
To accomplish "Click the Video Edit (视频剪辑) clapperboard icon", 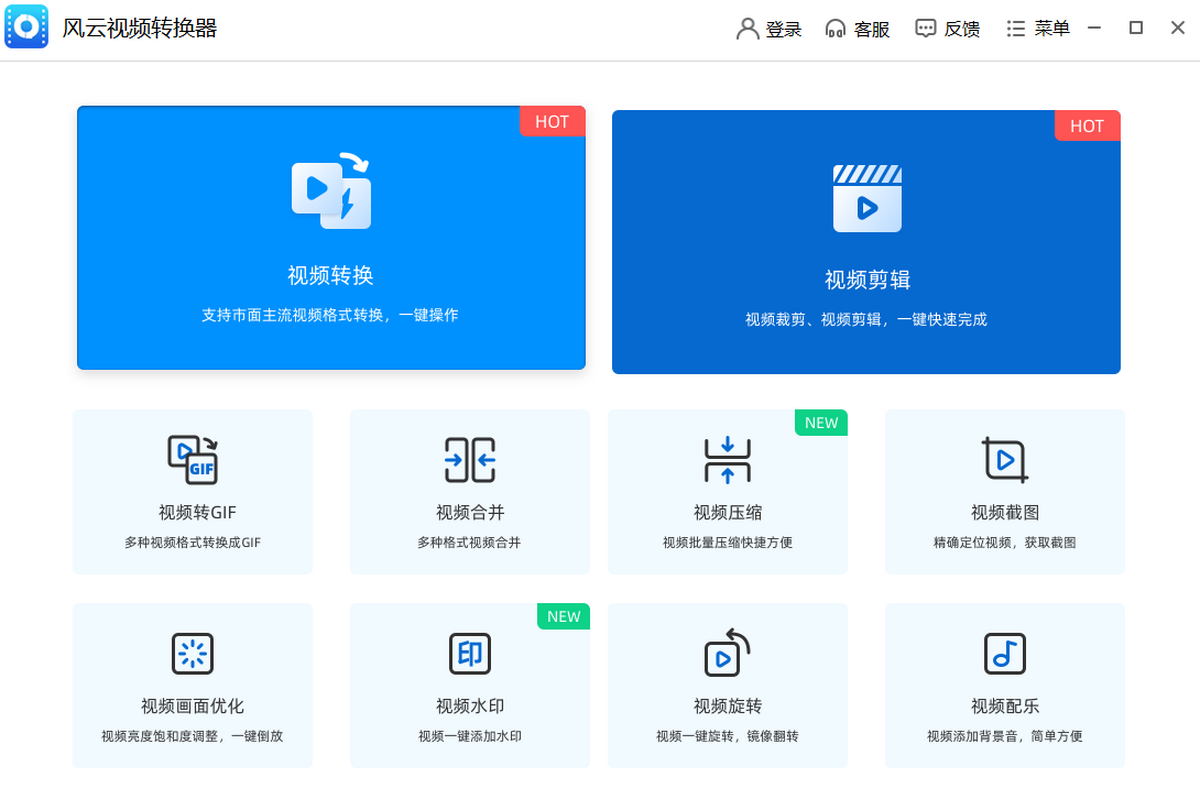I will tap(867, 198).
